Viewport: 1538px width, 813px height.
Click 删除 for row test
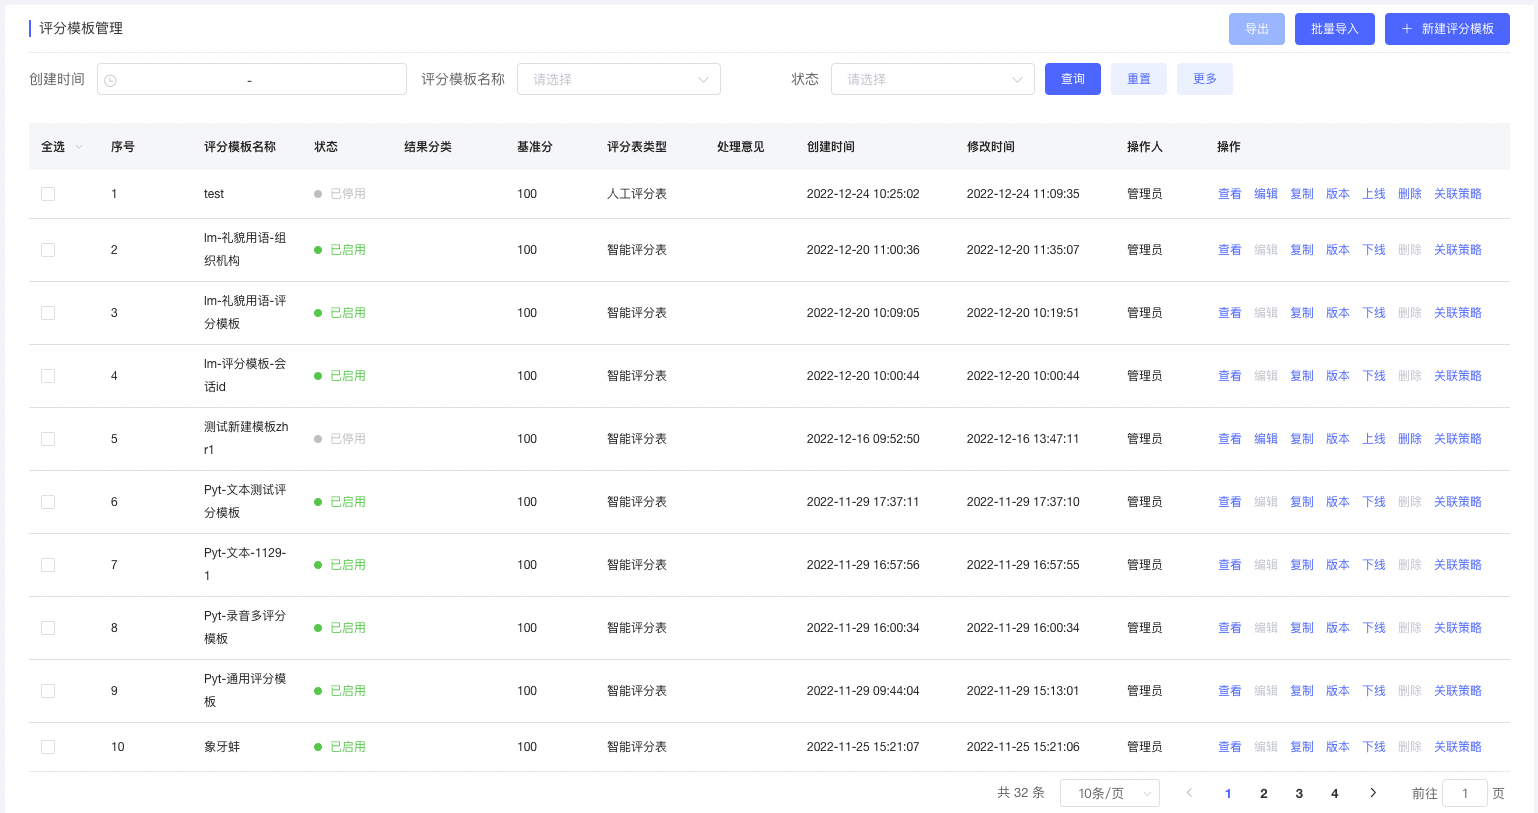[x=1410, y=194]
